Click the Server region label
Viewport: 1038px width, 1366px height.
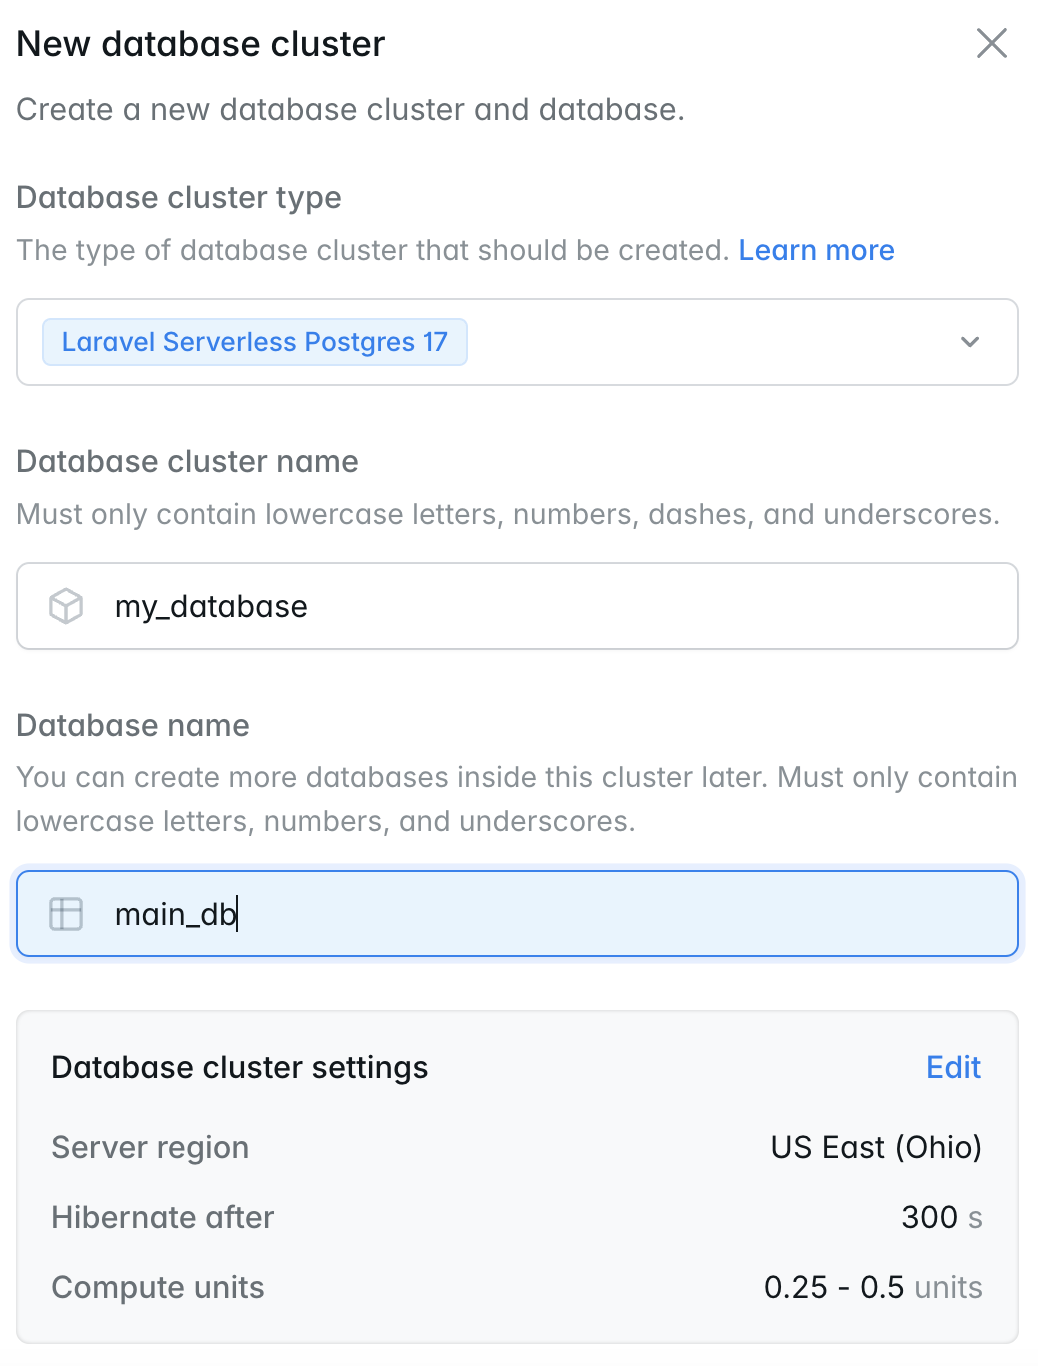click(x=150, y=1147)
